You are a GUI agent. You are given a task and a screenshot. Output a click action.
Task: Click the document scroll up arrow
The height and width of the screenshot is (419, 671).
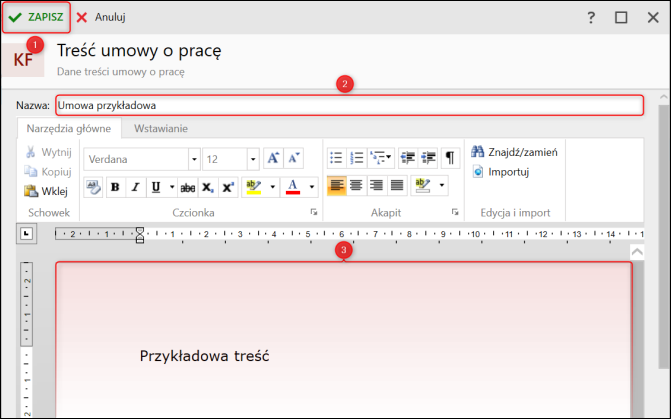pos(637,252)
